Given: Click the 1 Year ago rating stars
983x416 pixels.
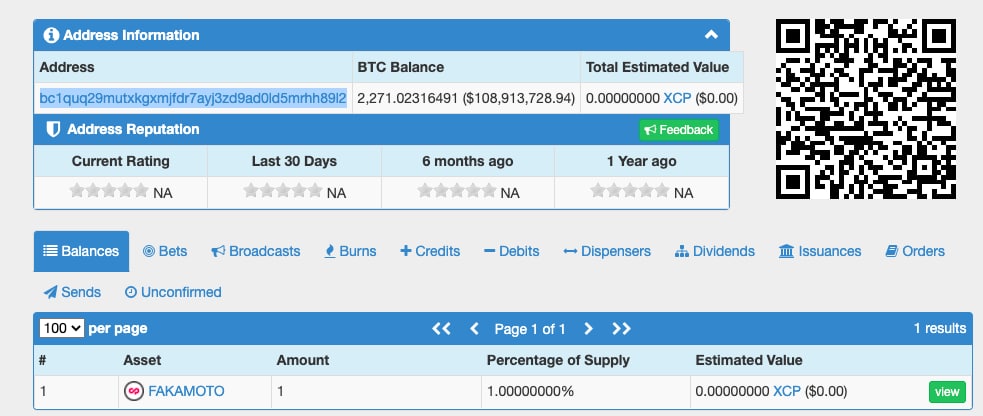Looking at the screenshot, I should pyautogui.click(x=630, y=190).
